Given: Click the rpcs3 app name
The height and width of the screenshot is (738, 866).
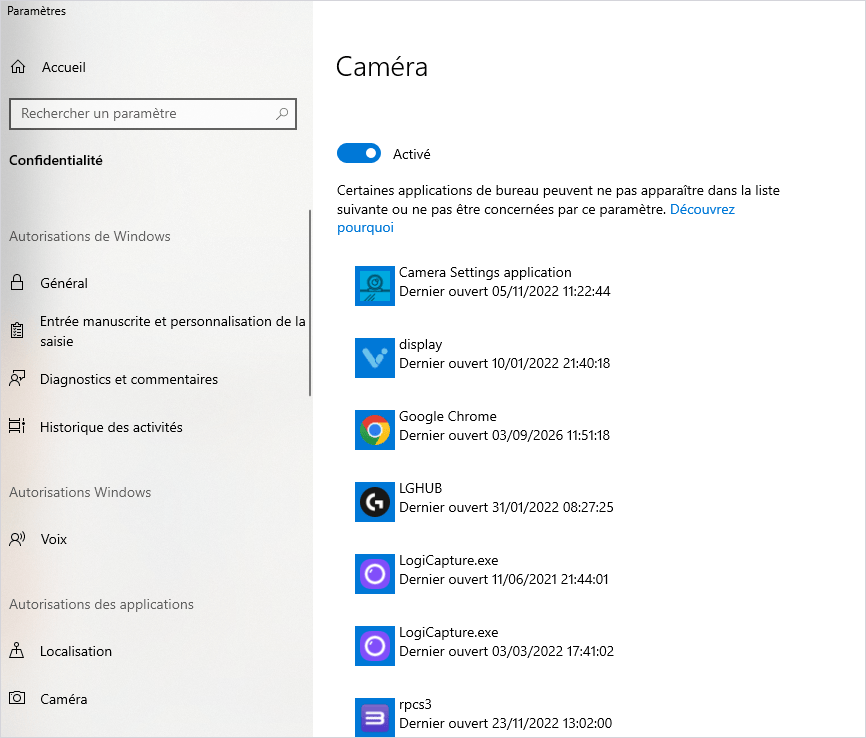Looking at the screenshot, I should [x=415, y=704].
